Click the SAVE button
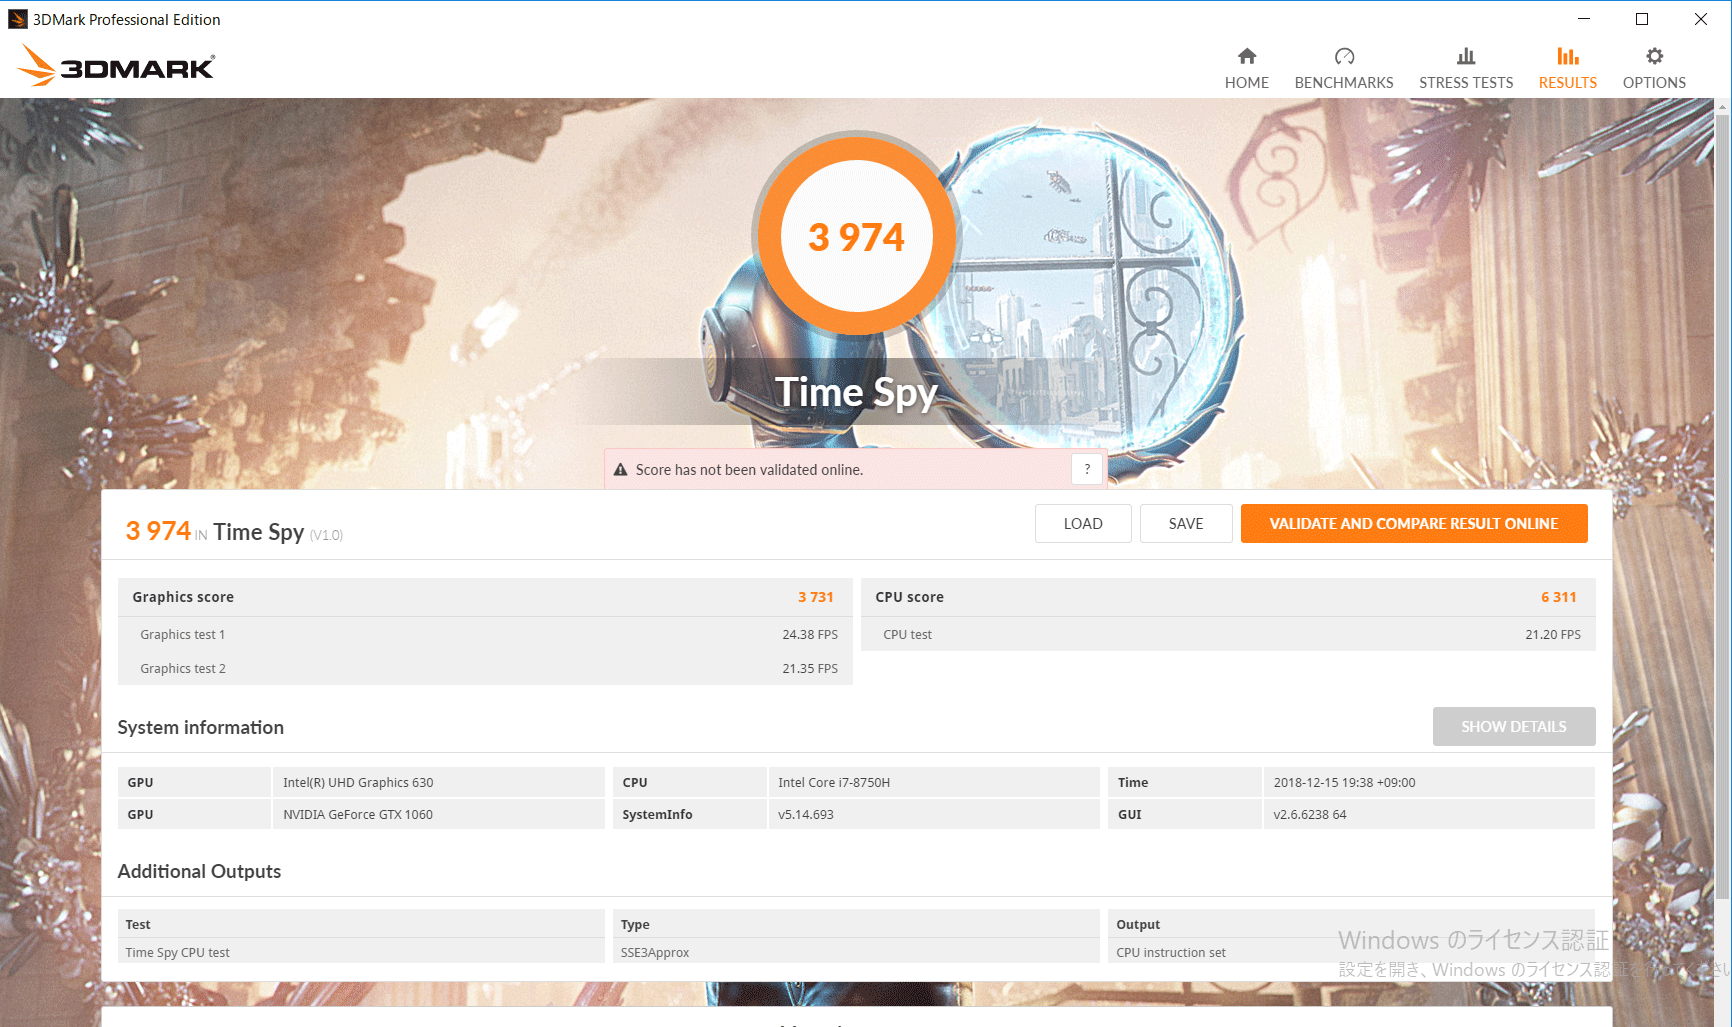Screen dimensions: 1732x1027 point(1186,523)
